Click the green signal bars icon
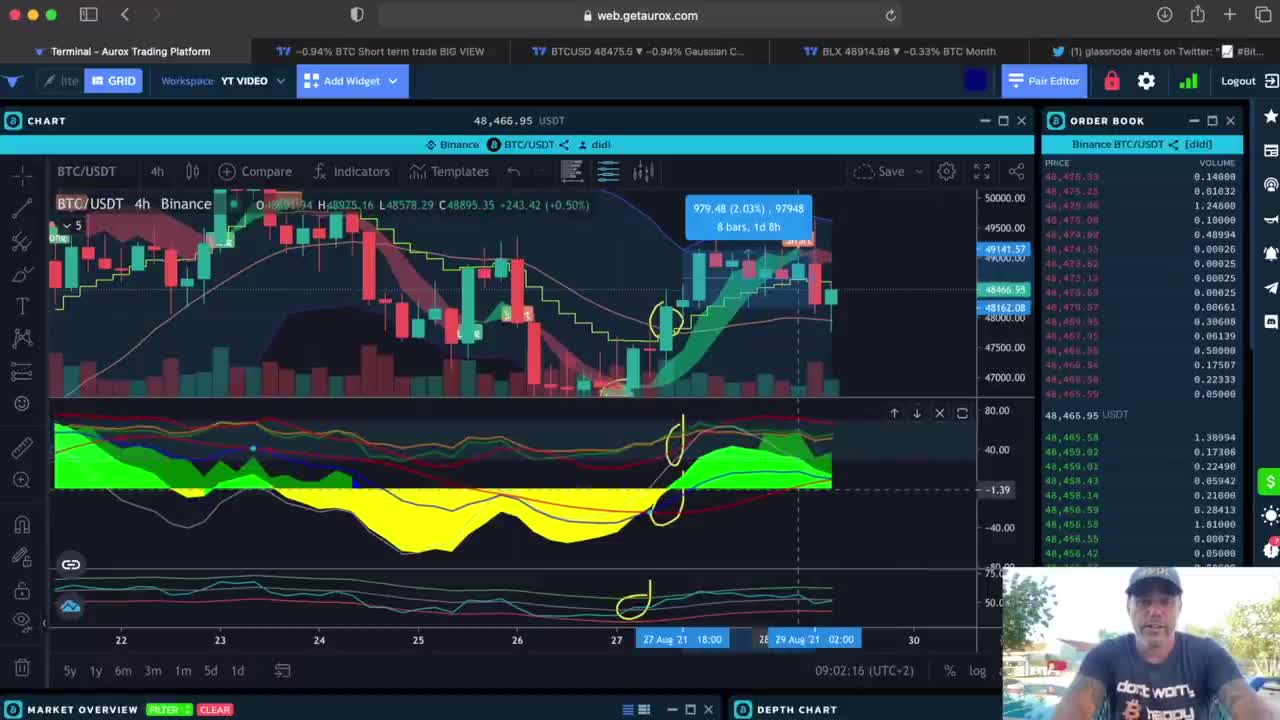 click(1188, 81)
